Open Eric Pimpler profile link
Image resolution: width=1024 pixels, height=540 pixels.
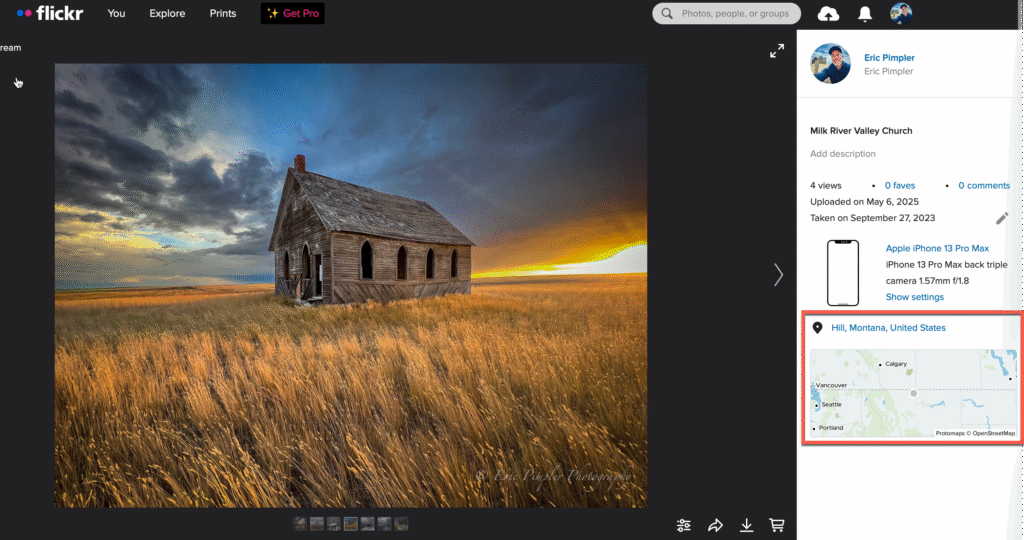[x=889, y=58]
